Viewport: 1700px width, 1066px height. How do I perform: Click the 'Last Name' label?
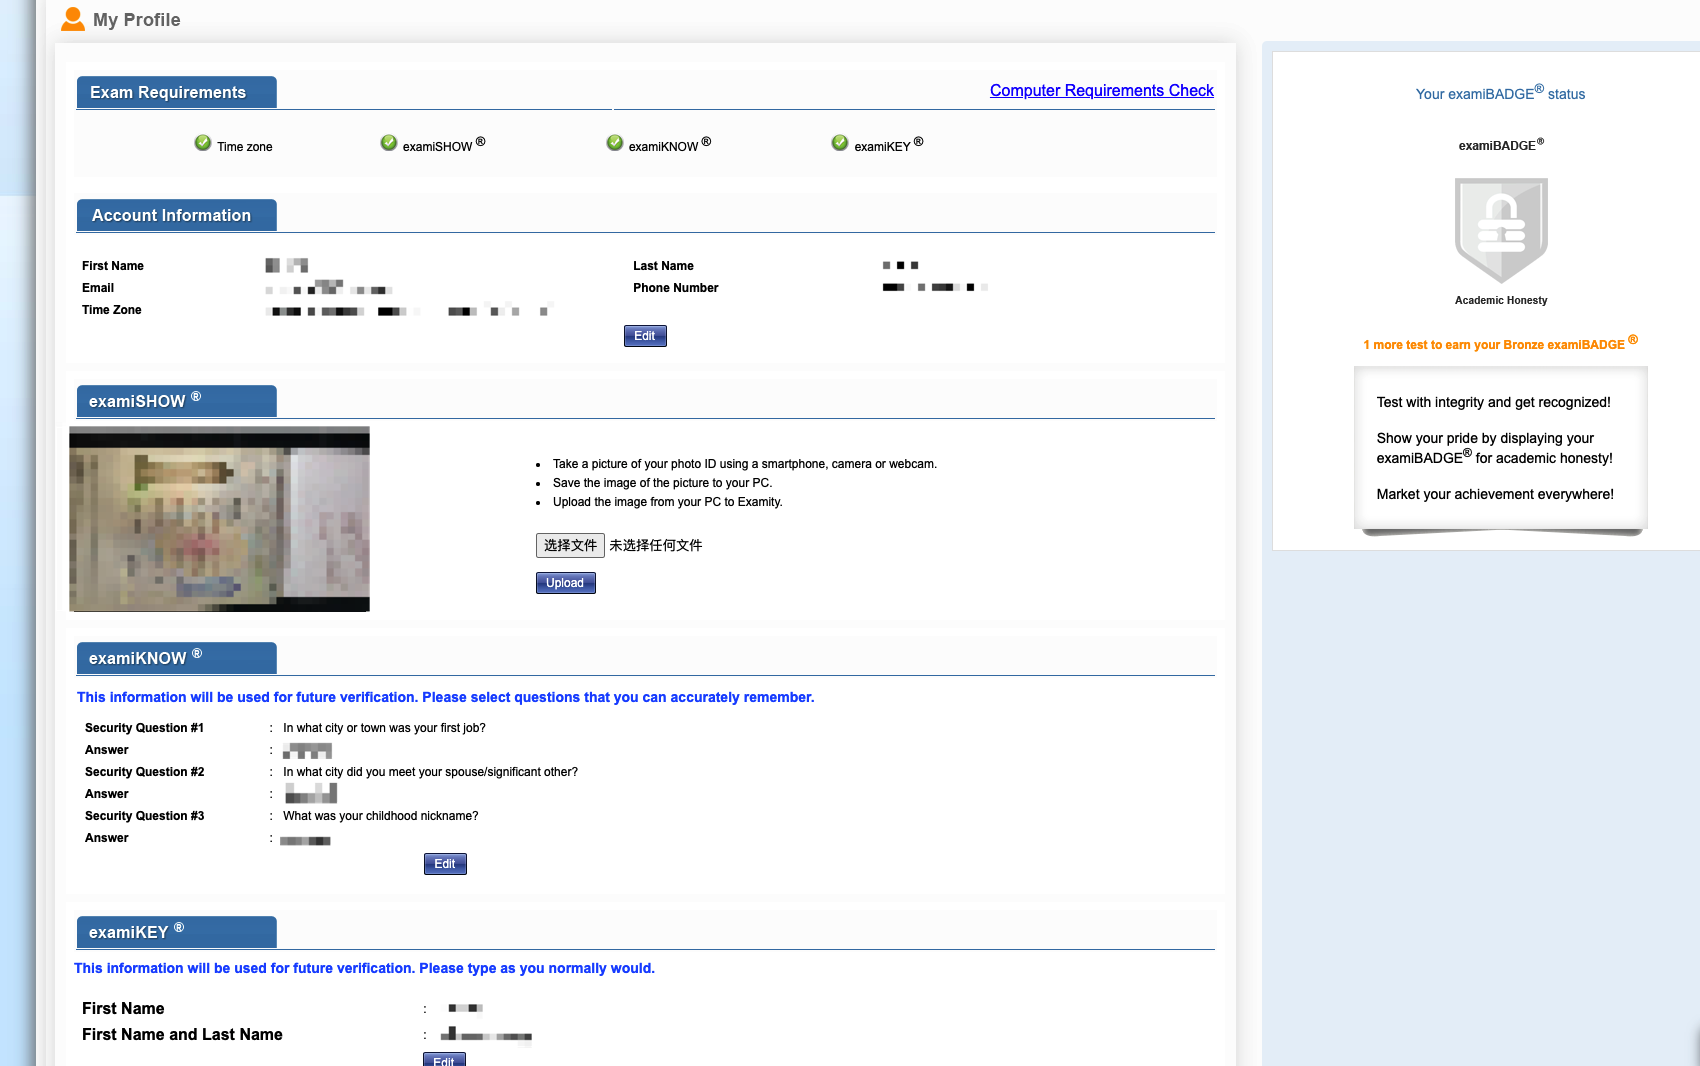[663, 266]
